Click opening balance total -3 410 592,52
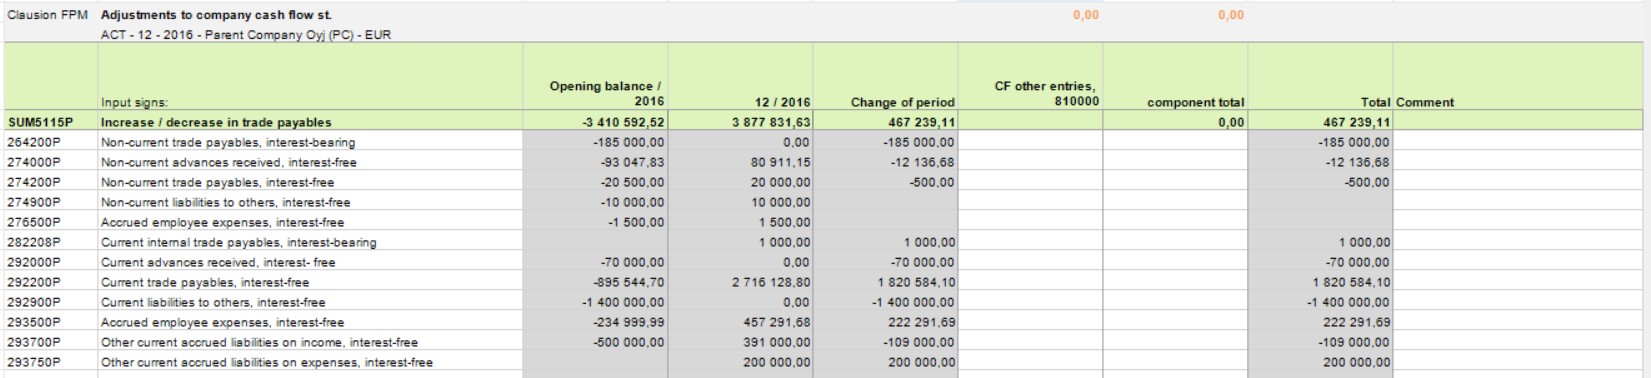Screen dimensions: 1651x378 (623, 122)
